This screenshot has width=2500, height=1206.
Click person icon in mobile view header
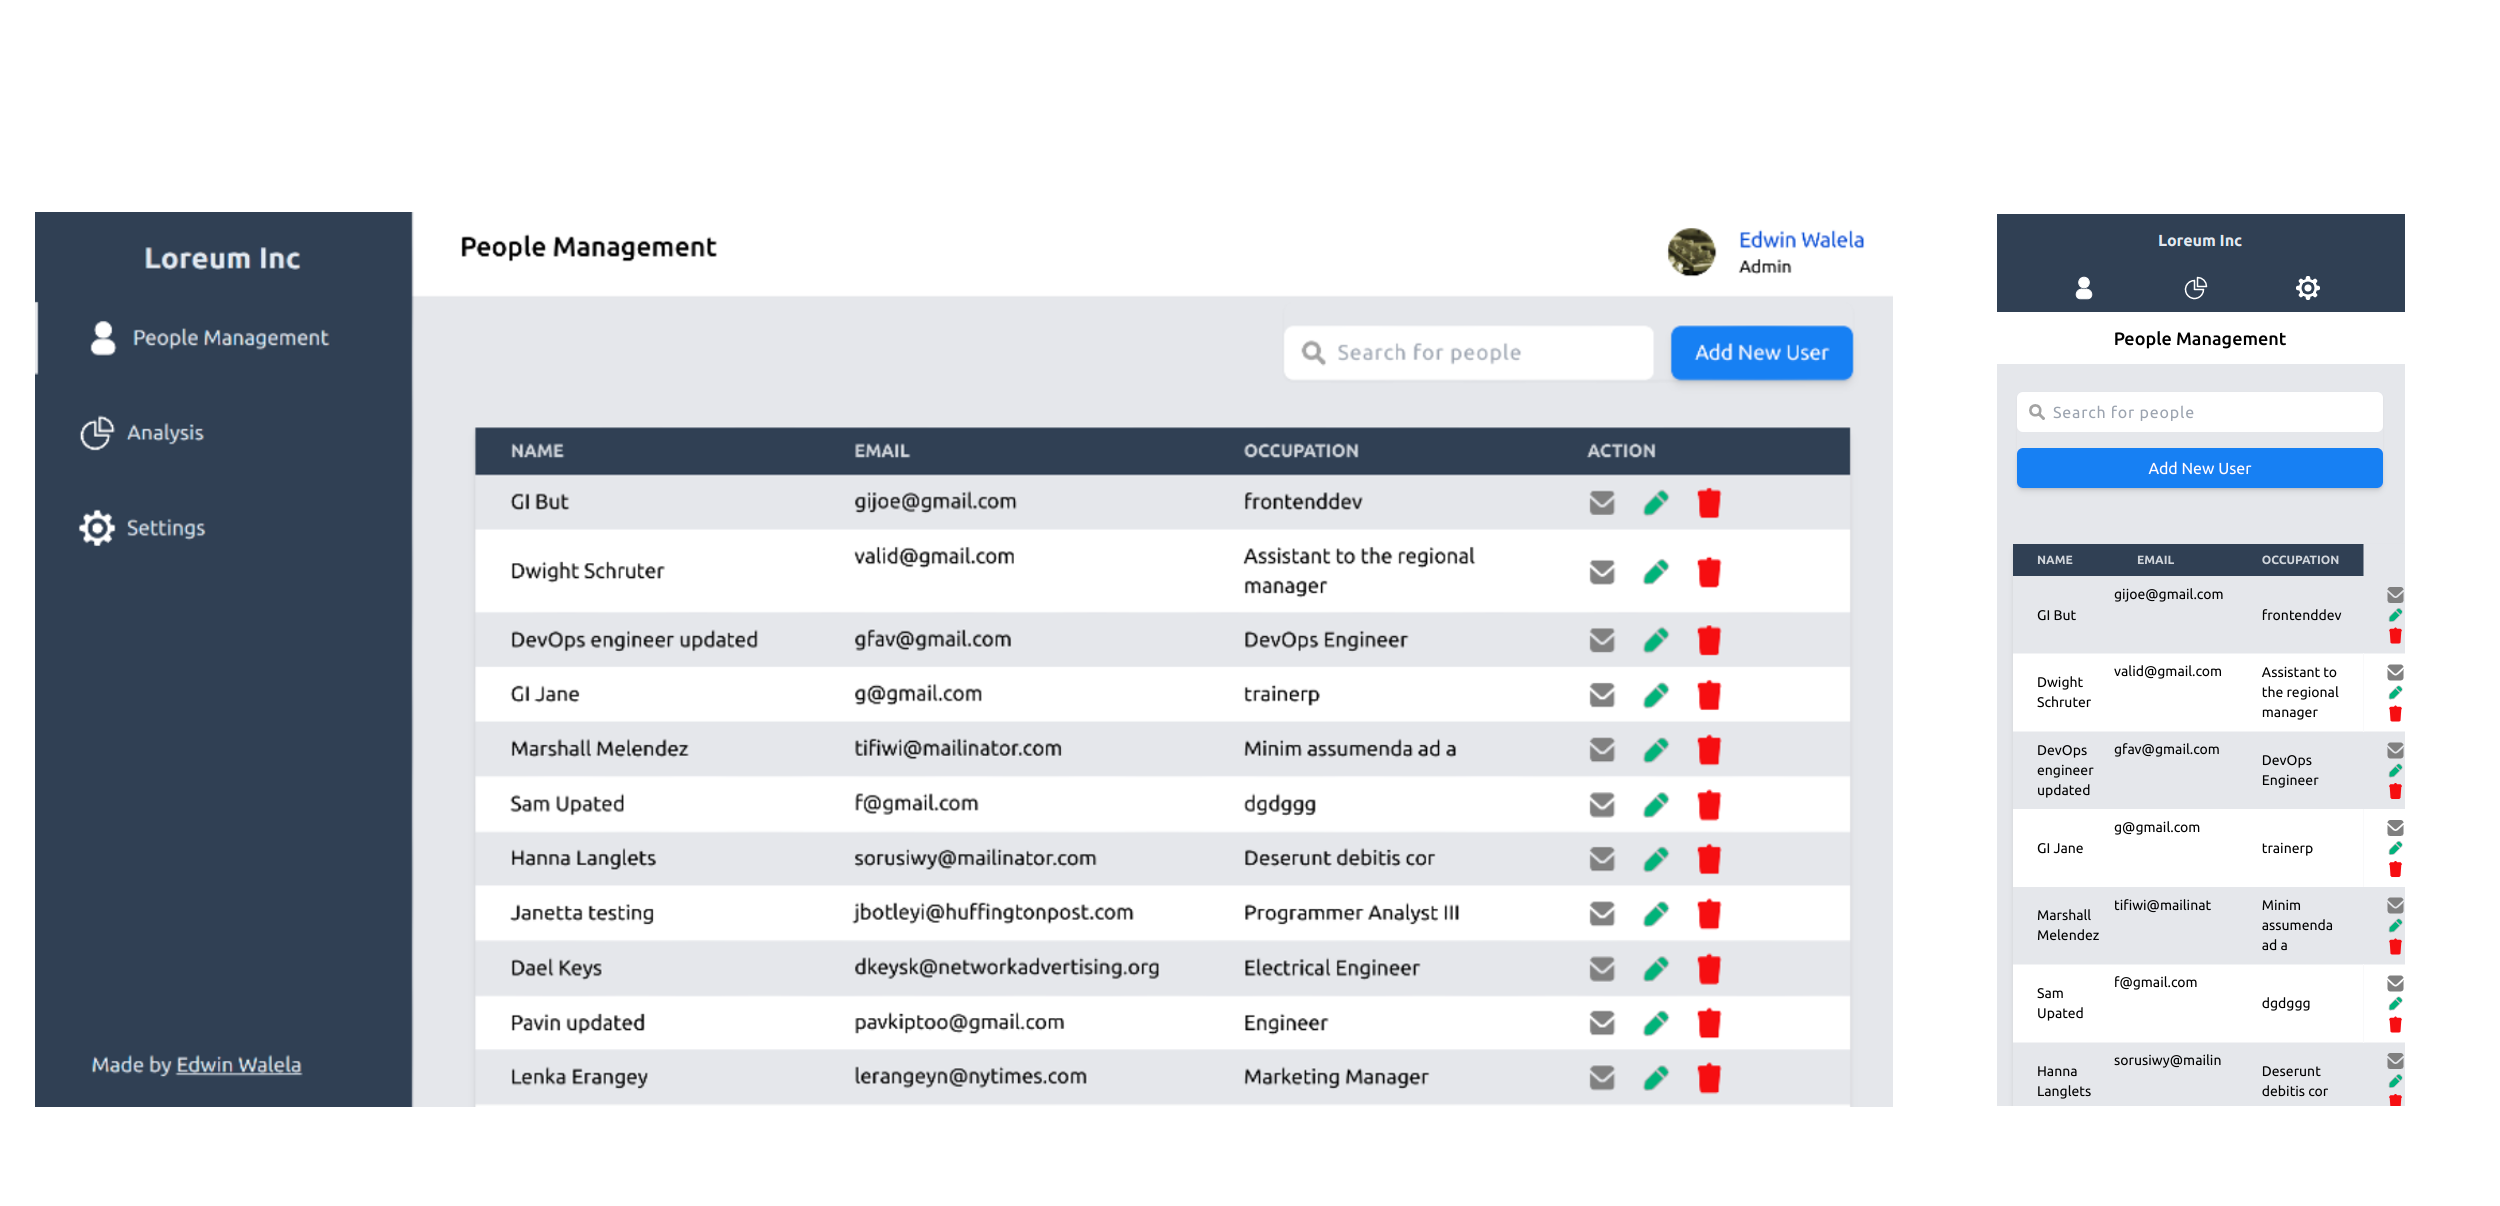(2083, 289)
